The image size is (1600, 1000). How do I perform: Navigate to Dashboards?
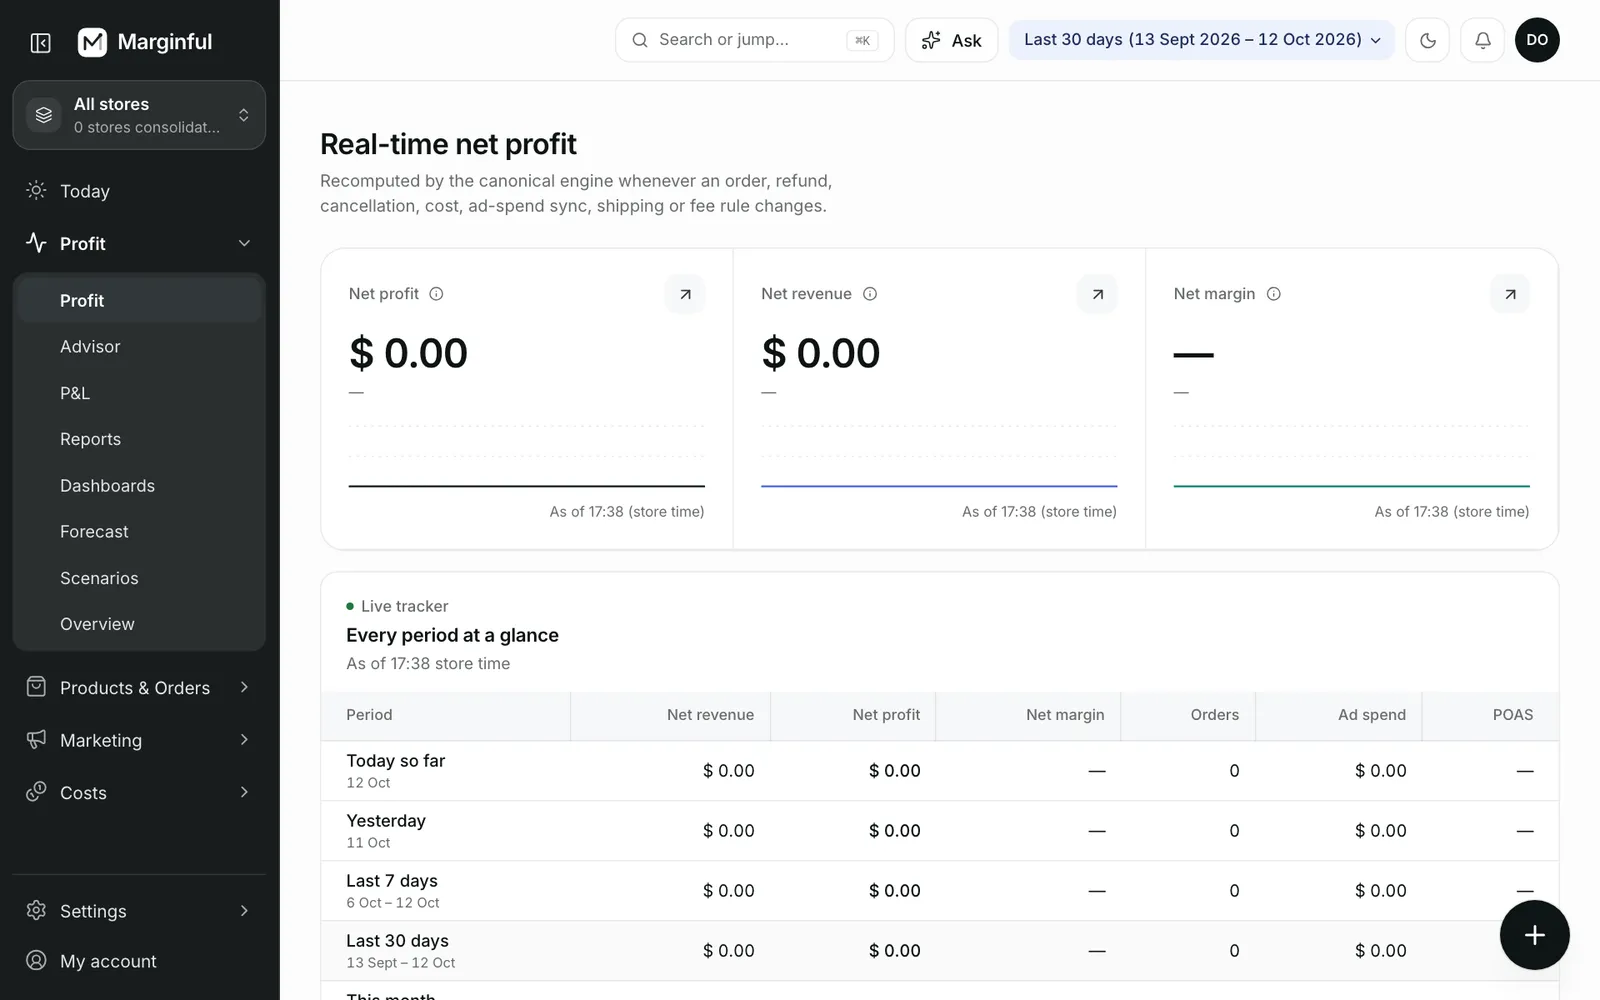coord(139,485)
